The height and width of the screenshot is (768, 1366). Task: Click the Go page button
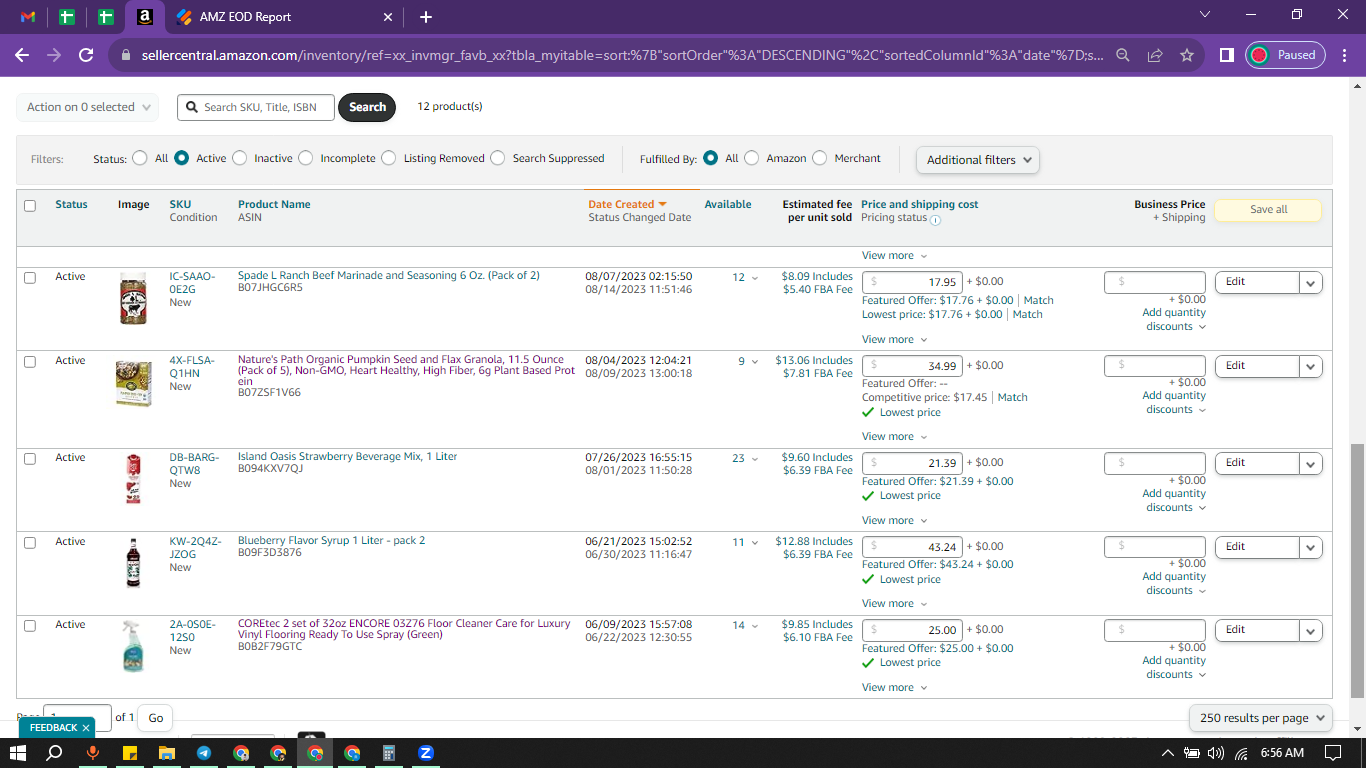coord(156,718)
